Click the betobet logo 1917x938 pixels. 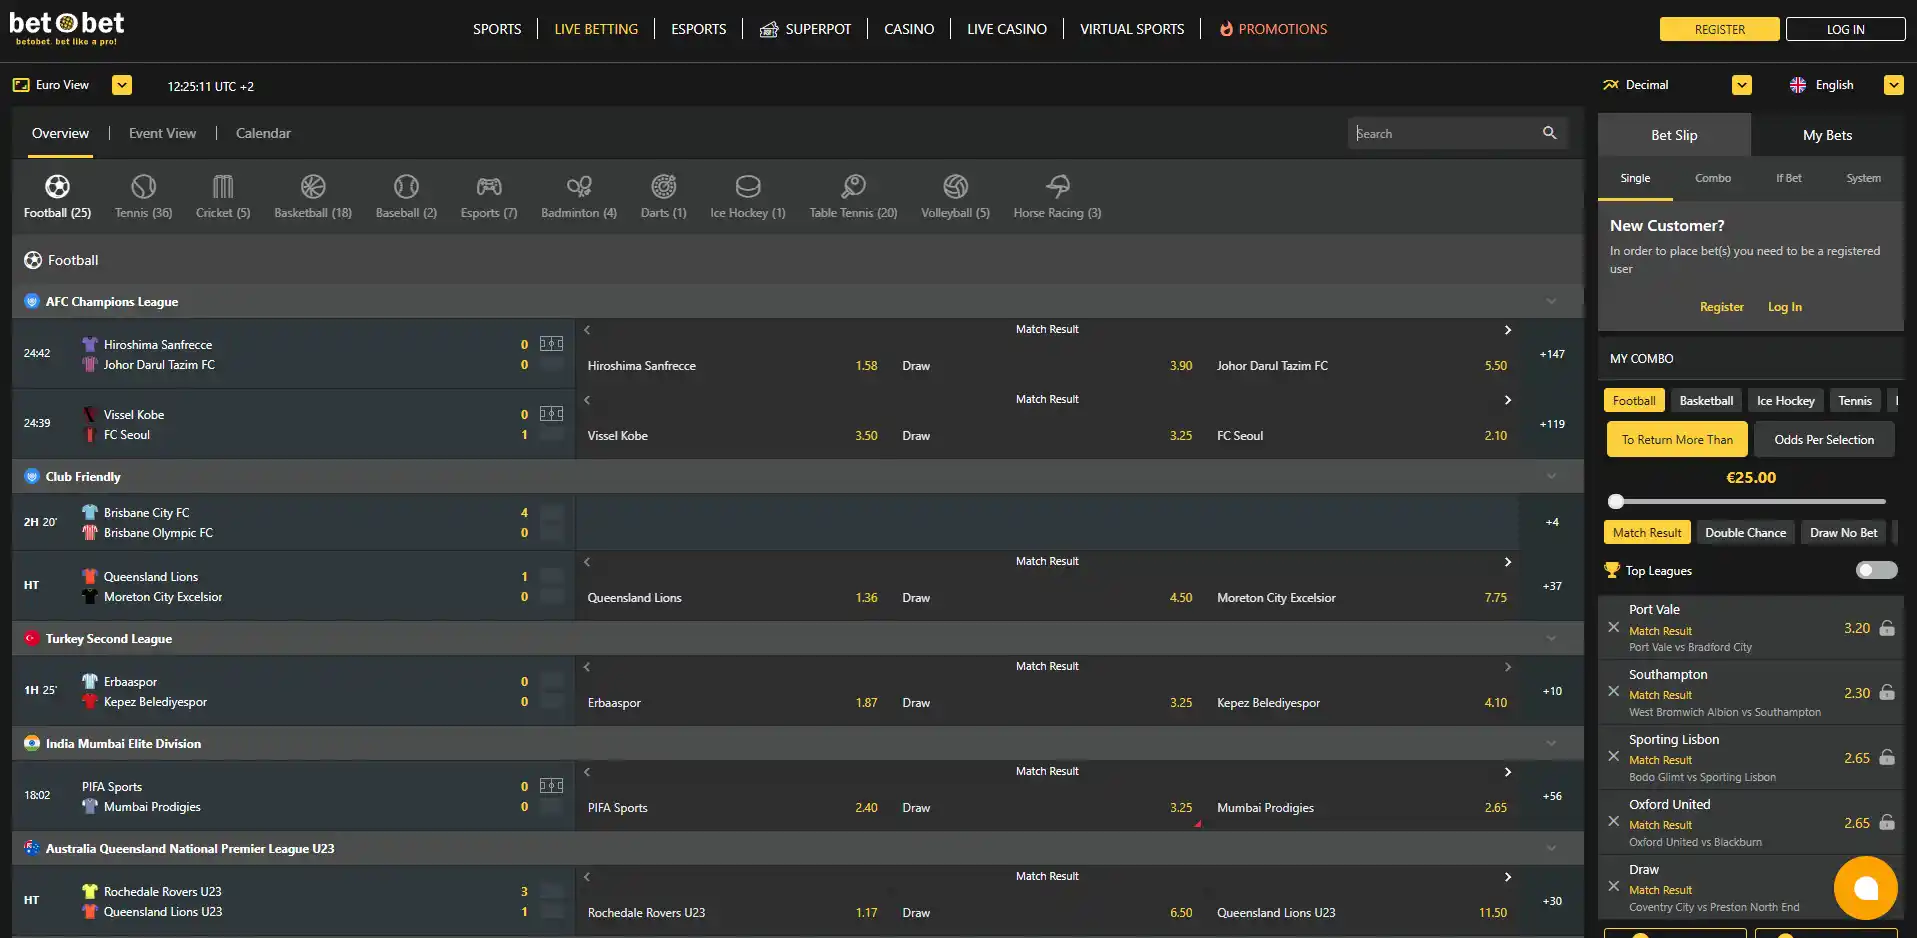67,28
